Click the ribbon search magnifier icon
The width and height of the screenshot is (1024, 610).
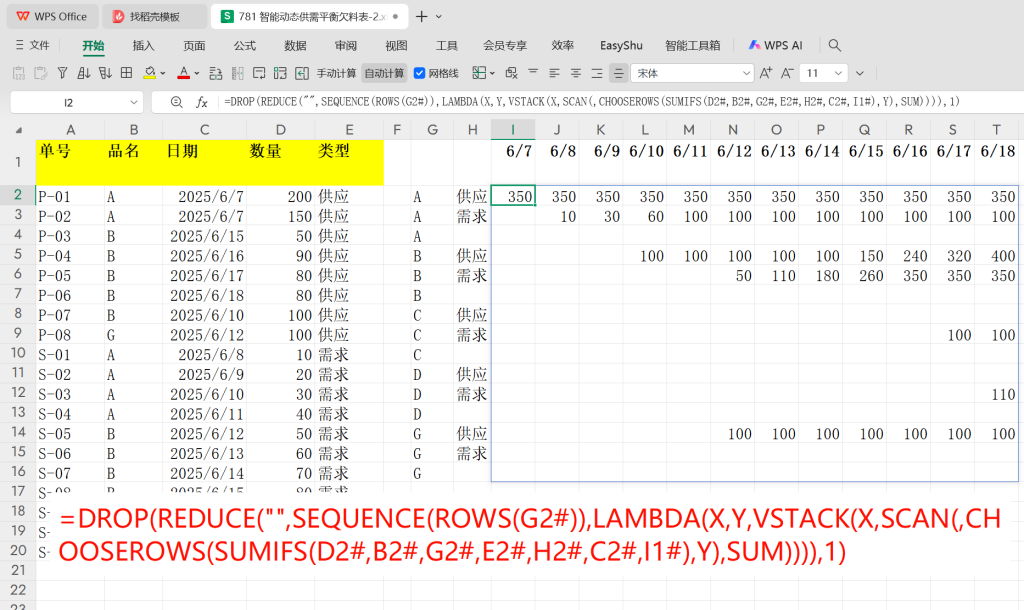(835, 45)
